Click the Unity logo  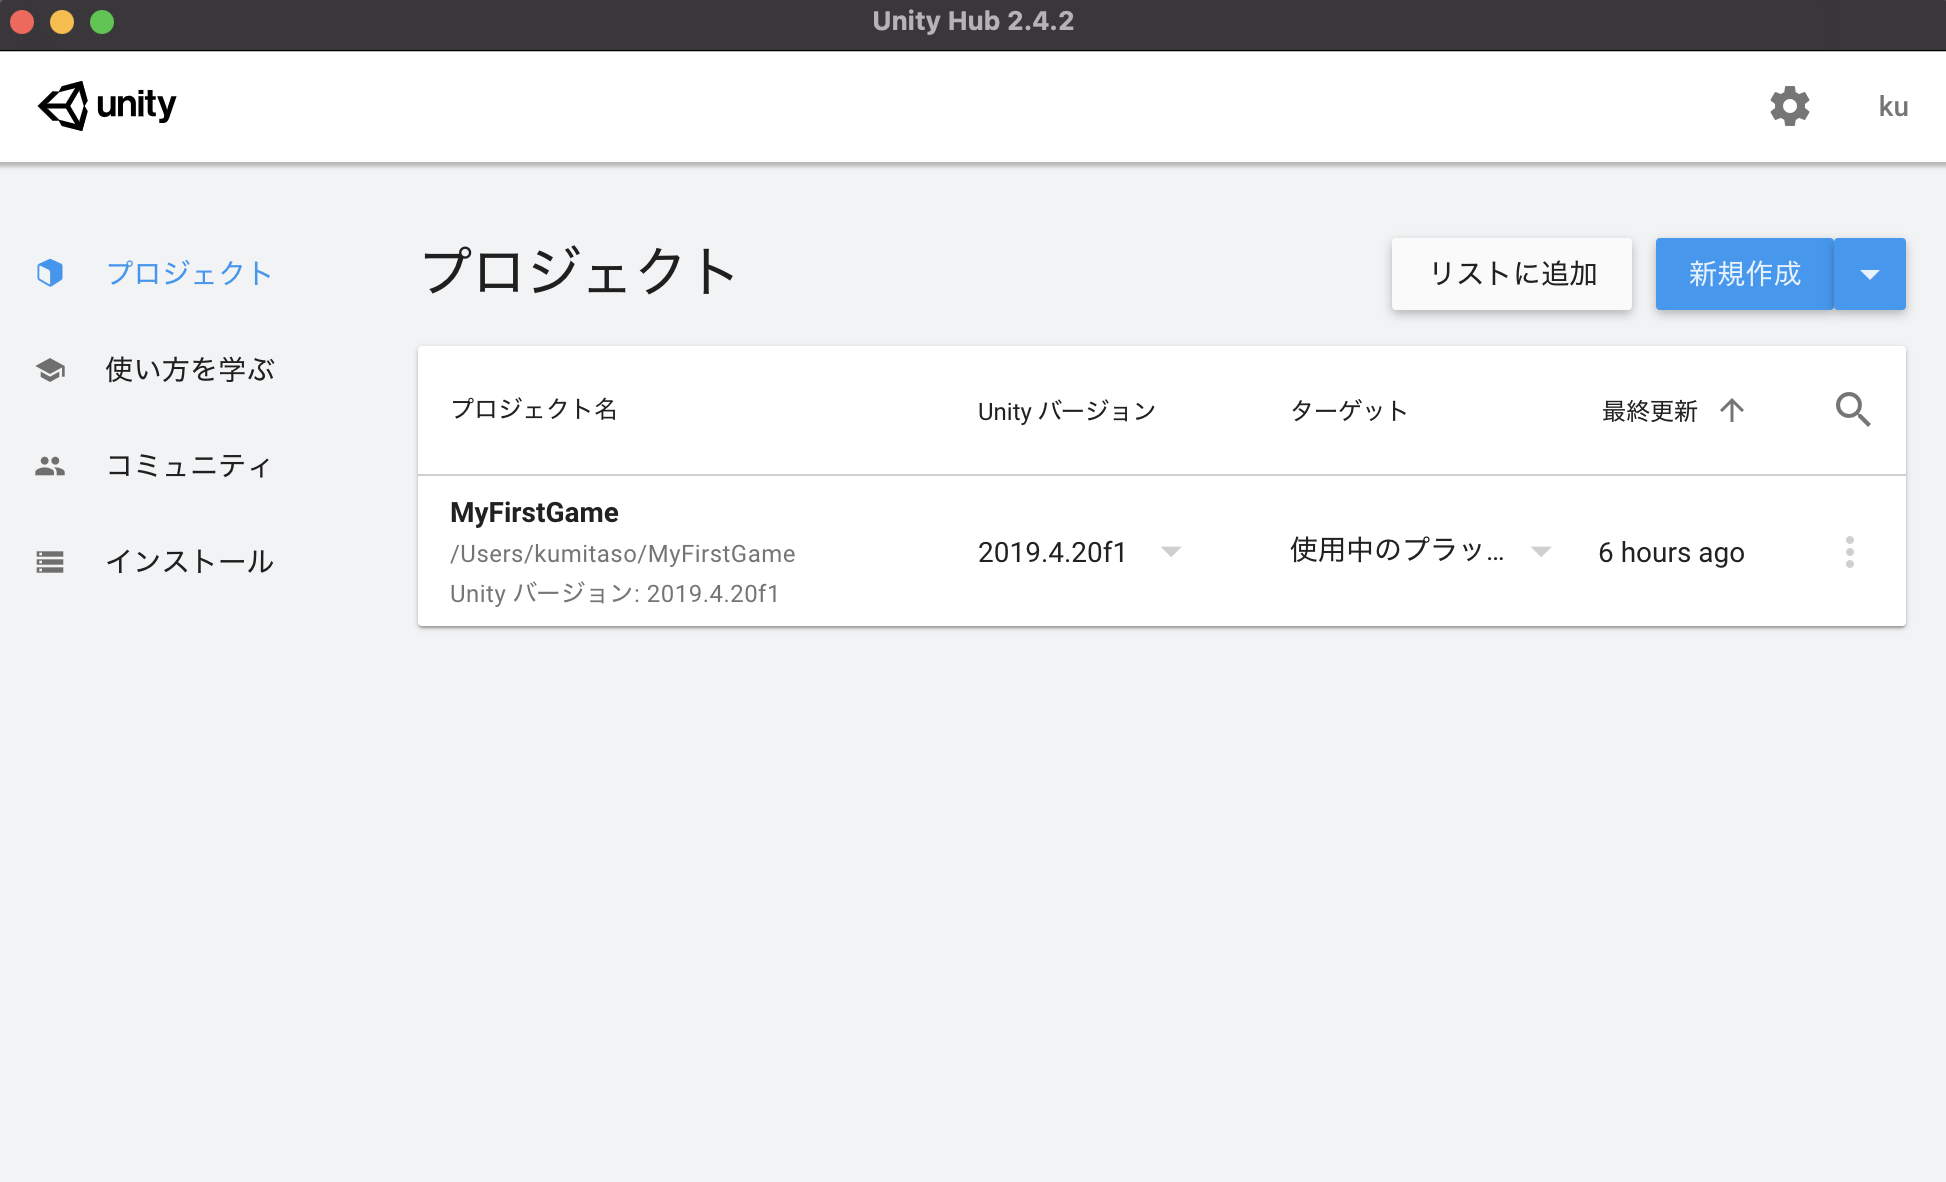[x=107, y=105]
